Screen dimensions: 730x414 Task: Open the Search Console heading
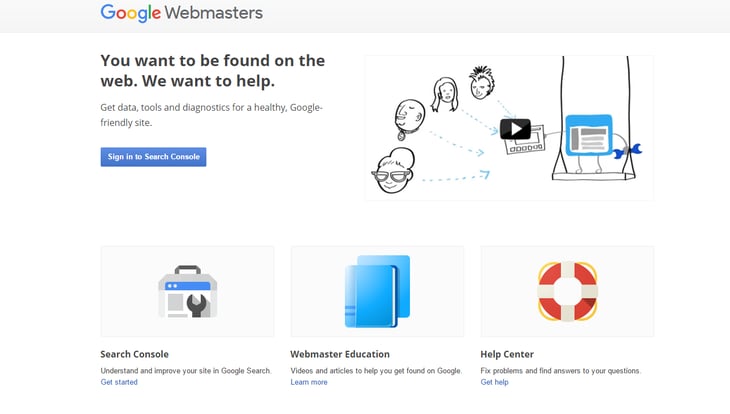(x=135, y=354)
